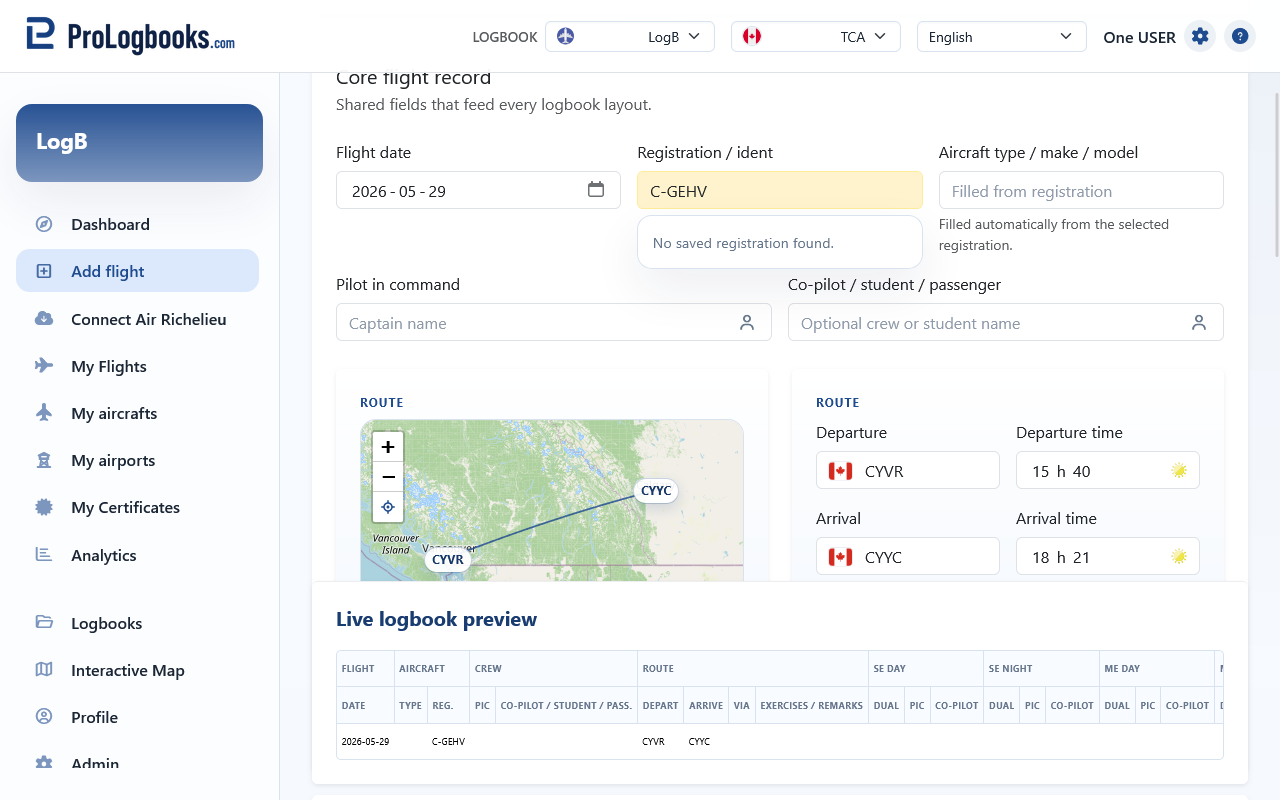The image size is (1280, 800).
Task: Open Logbooks in sidebar
Action: point(137,623)
